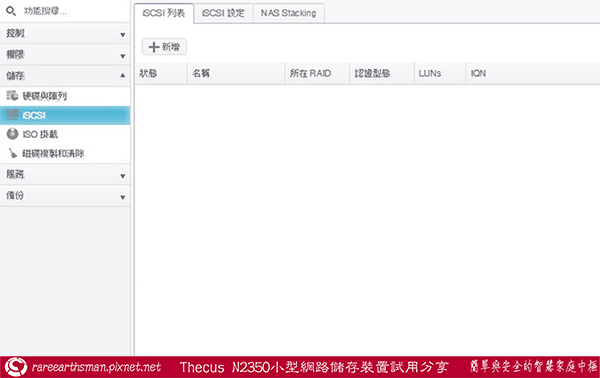Click the IQN column header
The image size is (600, 378).
tap(533, 73)
